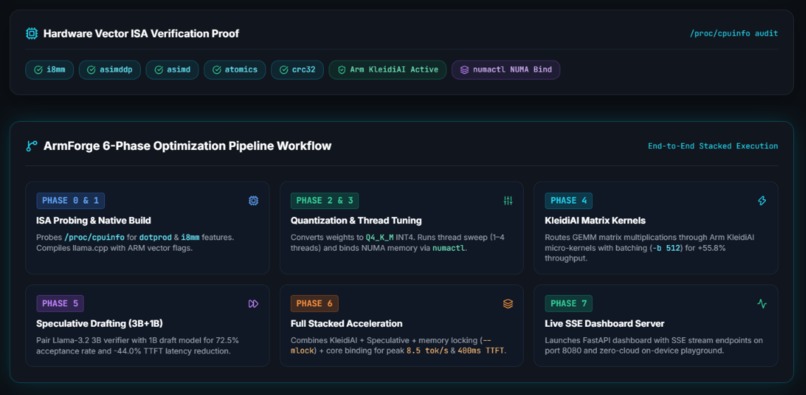Click the Quantization & Thread Tuning title
Screen dimensions: 806x395
click(x=356, y=221)
